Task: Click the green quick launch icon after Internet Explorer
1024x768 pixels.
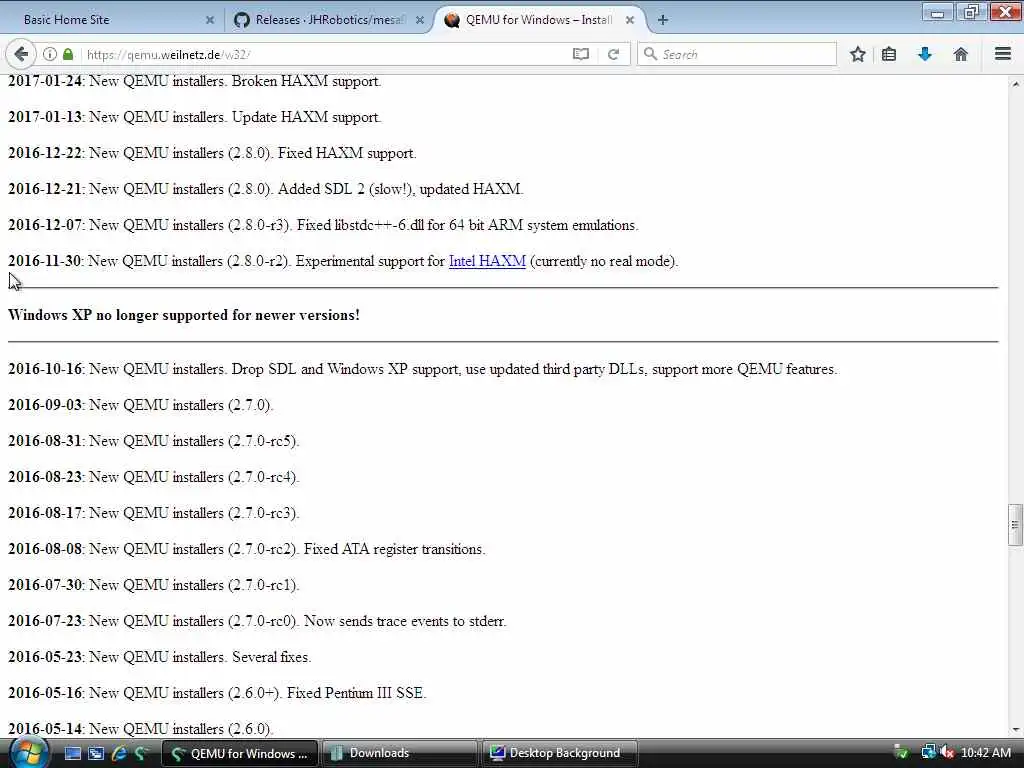Action: click(141, 753)
